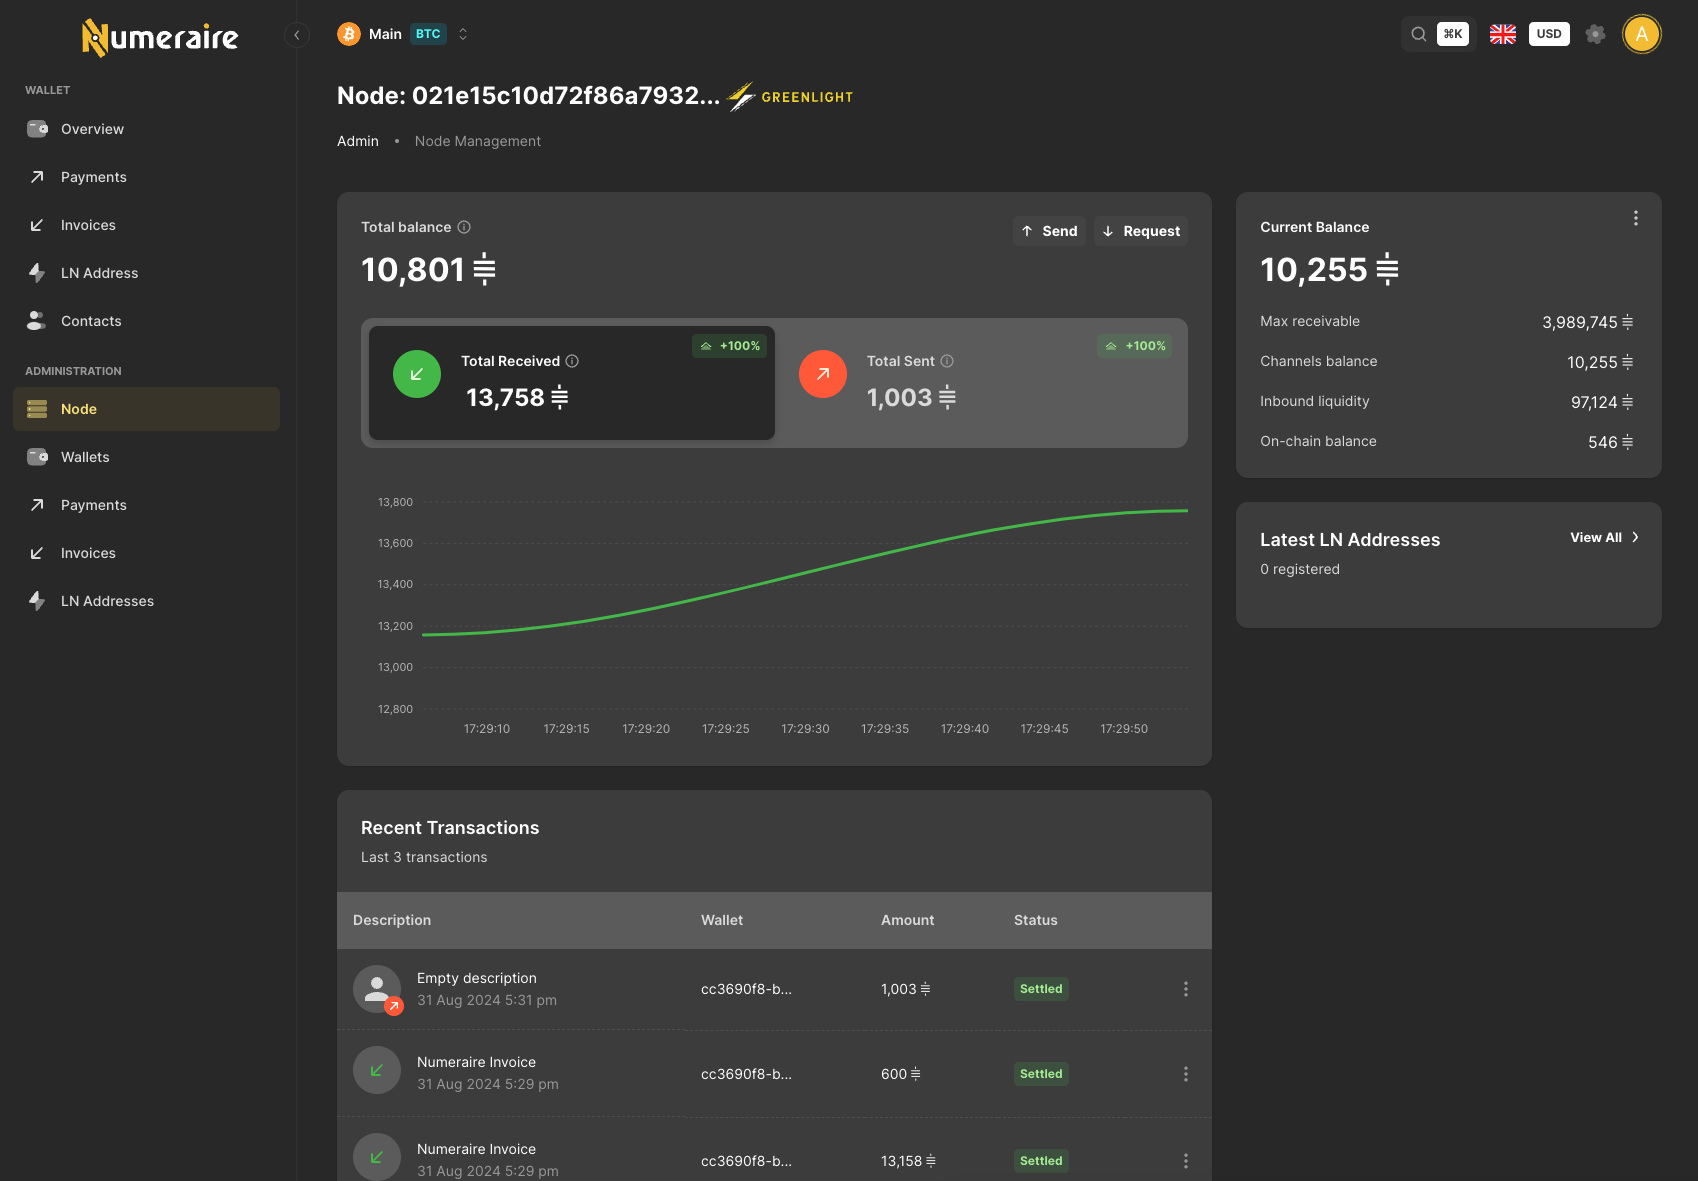Open LN Addresses administration page
Image resolution: width=1698 pixels, height=1181 pixels.
coord(146,601)
